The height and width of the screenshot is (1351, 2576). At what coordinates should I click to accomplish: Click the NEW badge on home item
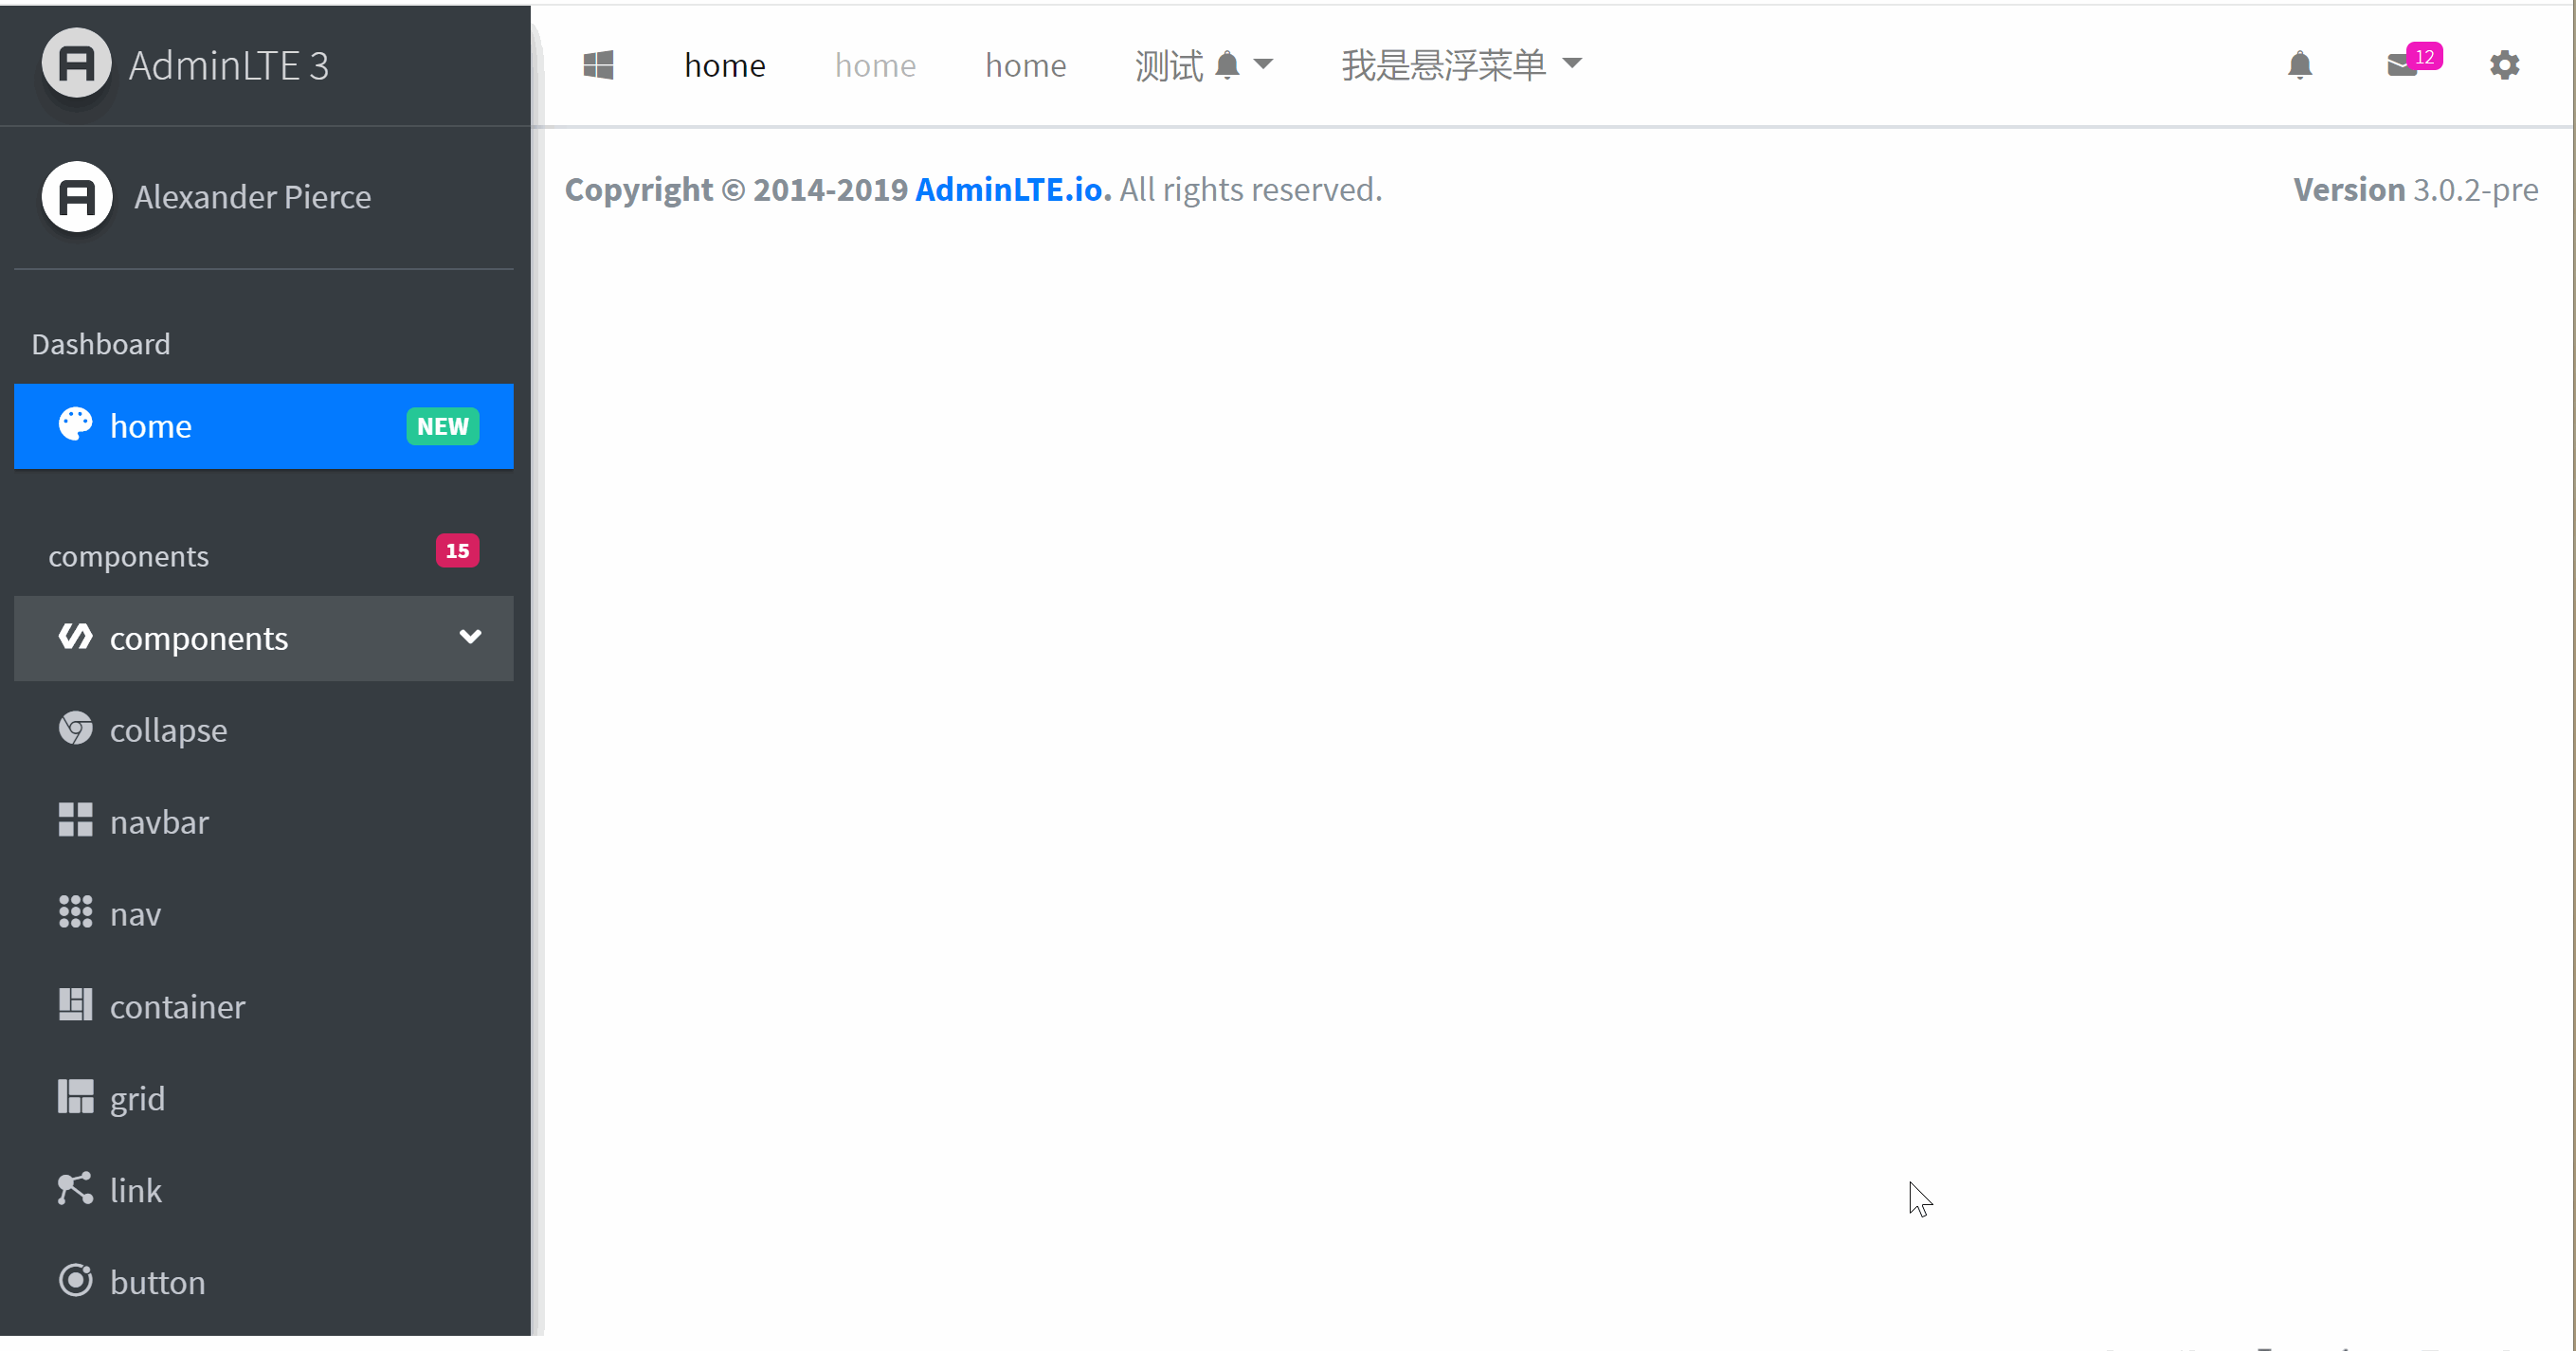[x=442, y=426]
